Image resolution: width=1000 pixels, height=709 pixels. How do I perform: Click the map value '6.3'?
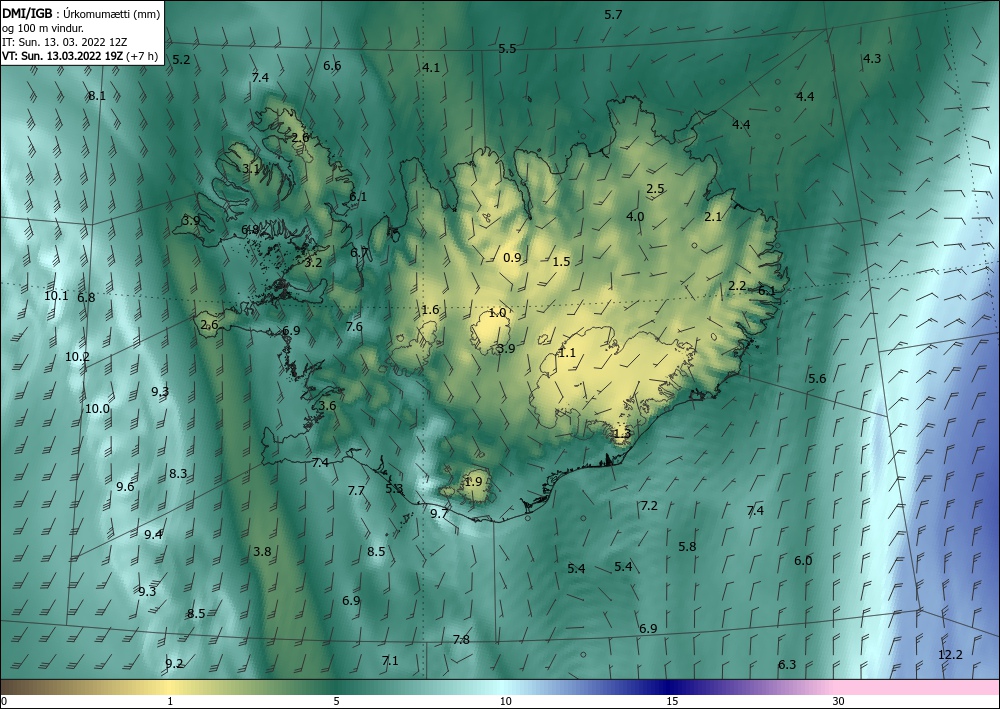tap(787, 665)
